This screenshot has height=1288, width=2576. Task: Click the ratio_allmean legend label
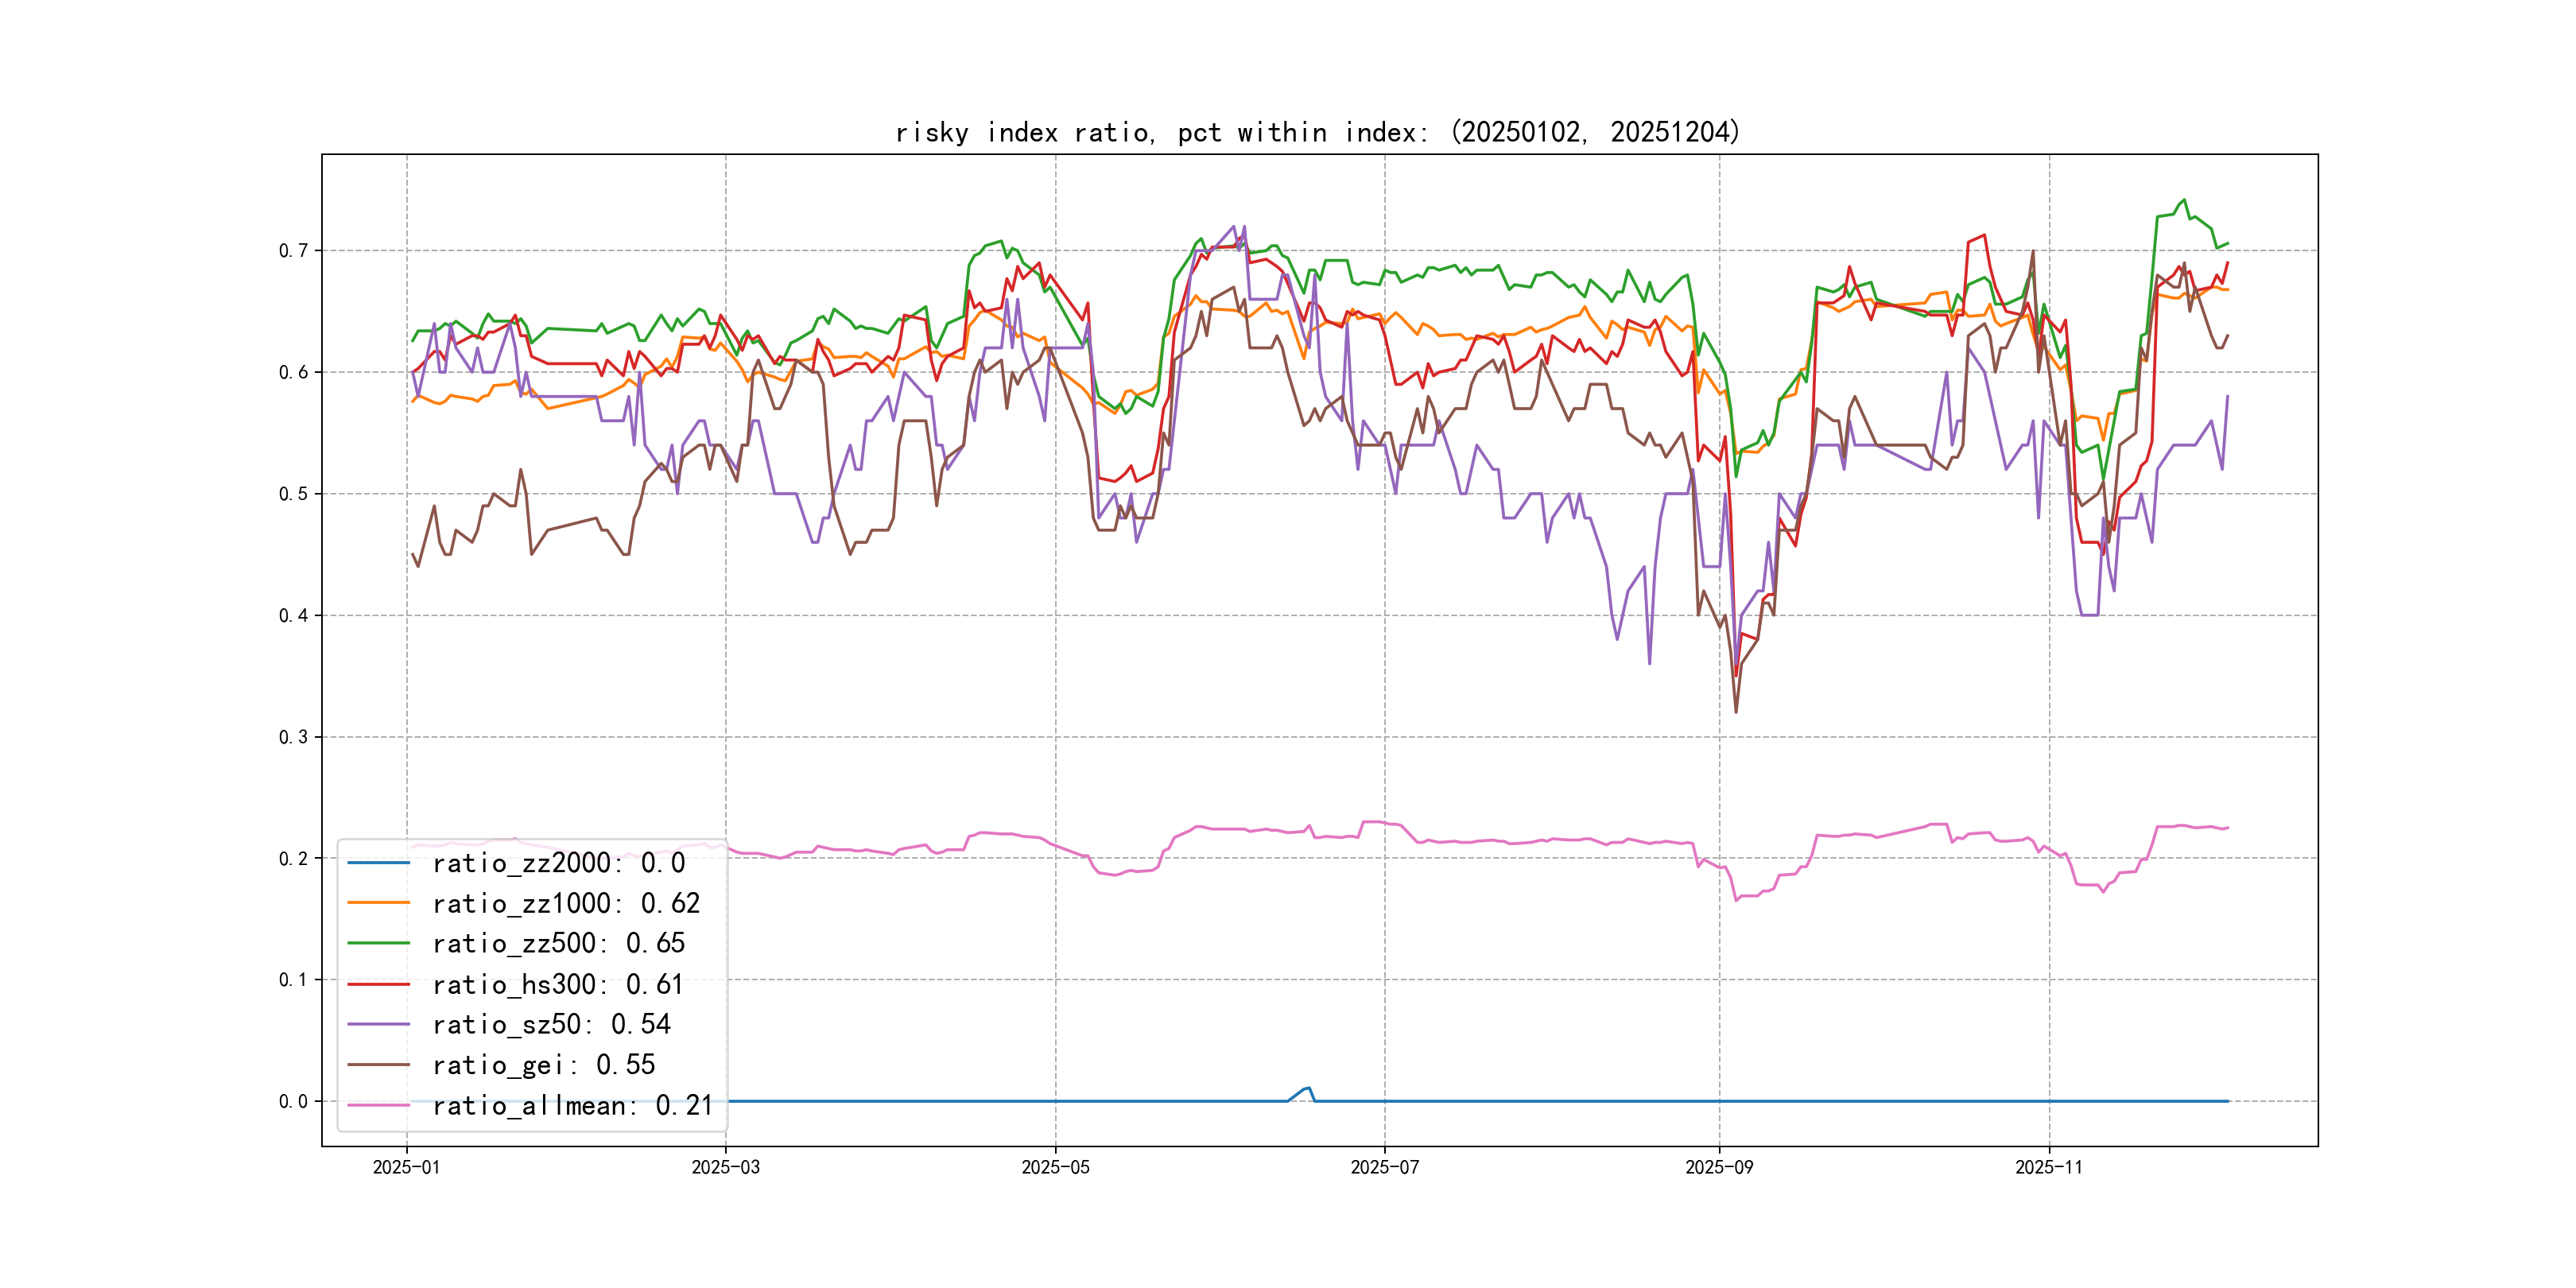pos(572,1105)
